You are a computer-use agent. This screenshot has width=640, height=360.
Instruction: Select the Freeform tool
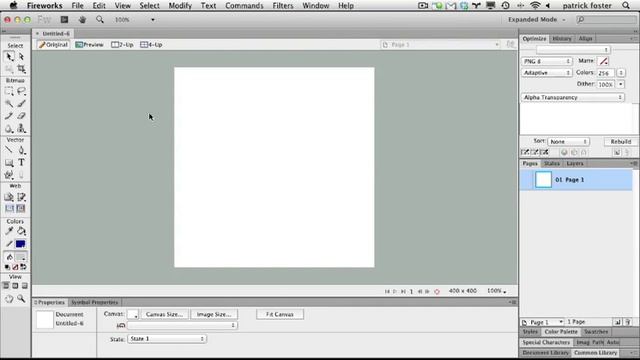click(x=9, y=175)
